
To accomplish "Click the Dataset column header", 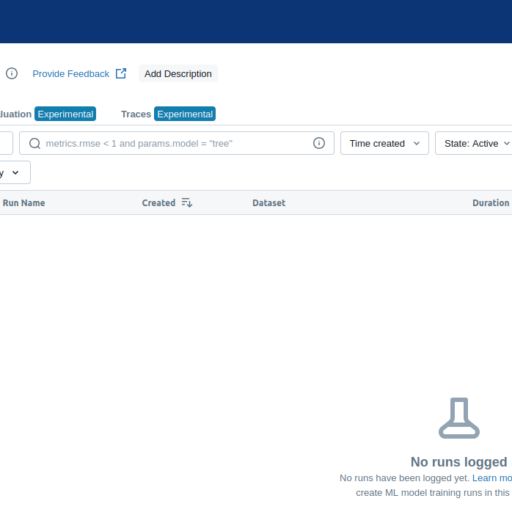I will coord(269,203).
